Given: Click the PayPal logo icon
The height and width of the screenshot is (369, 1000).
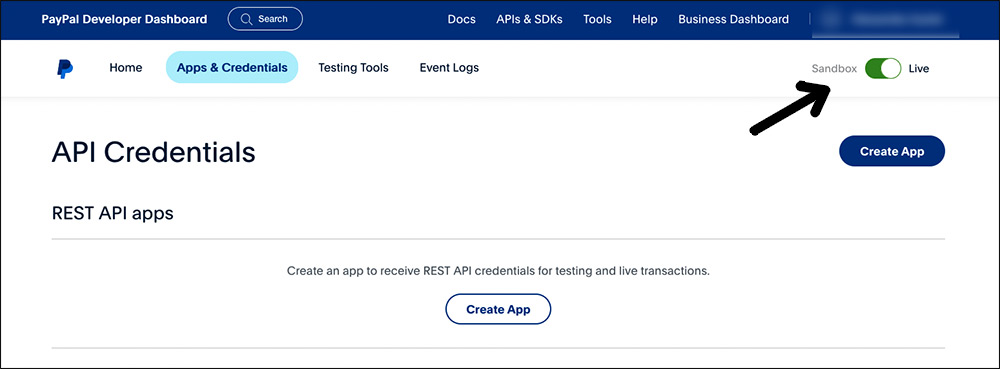Looking at the screenshot, I should tap(64, 69).
